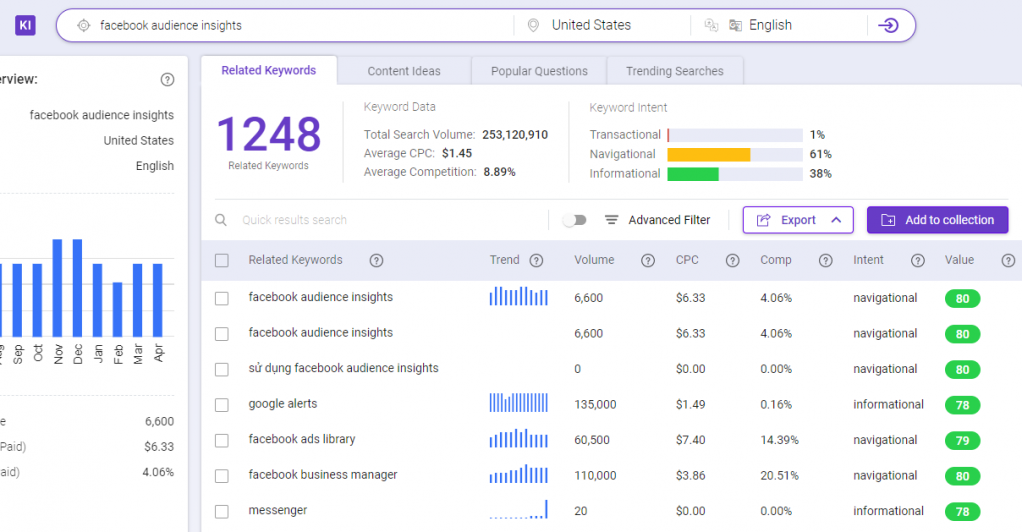Click the Navigational intent bar
This screenshot has height=532, width=1022.
click(735, 155)
